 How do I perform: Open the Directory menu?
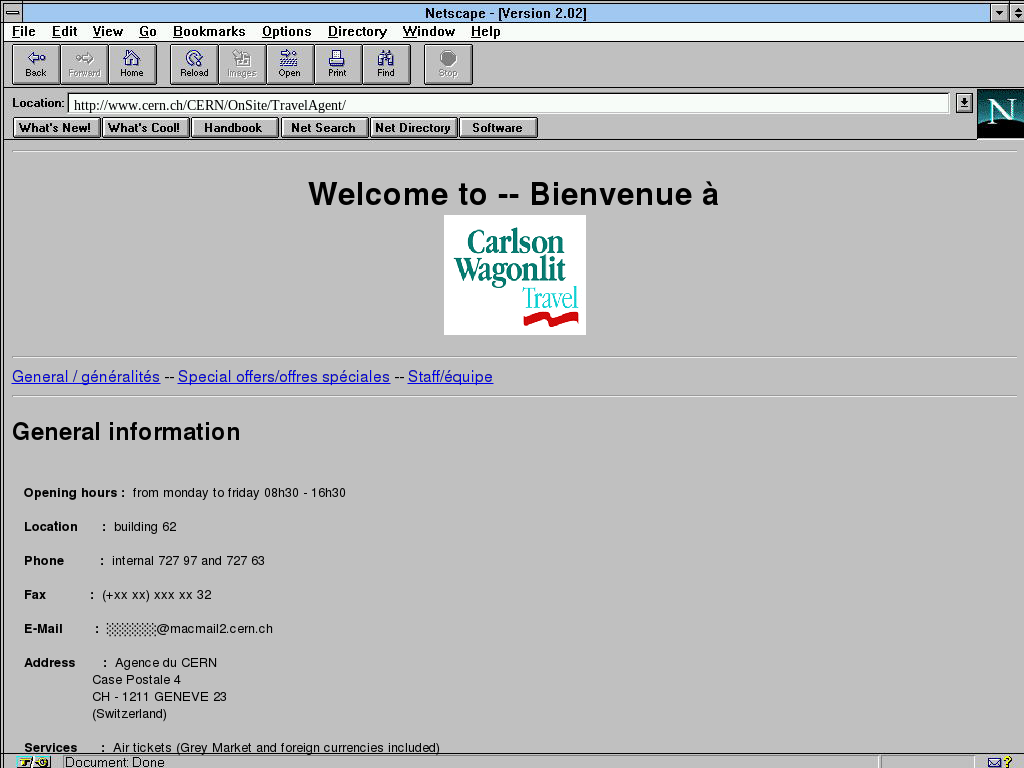click(x=357, y=32)
